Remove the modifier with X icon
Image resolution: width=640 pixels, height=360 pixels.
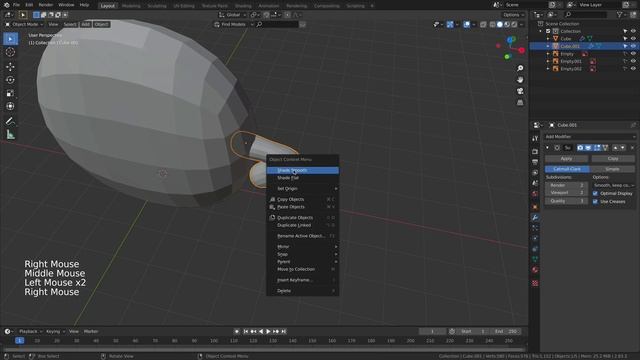point(632,148)
